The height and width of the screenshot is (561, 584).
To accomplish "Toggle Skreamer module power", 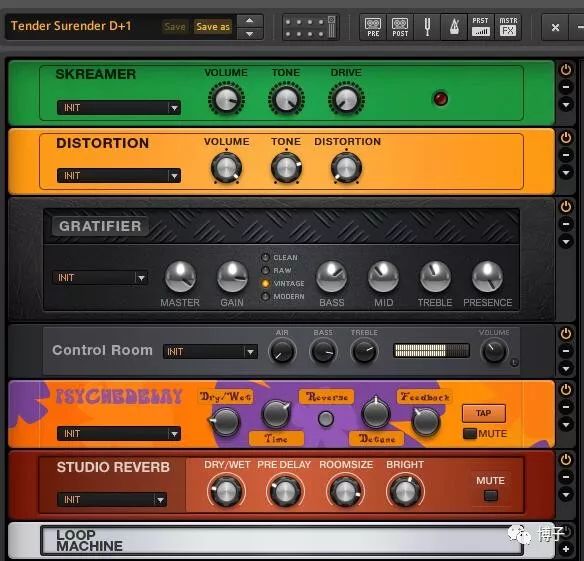I will (566, 70).
